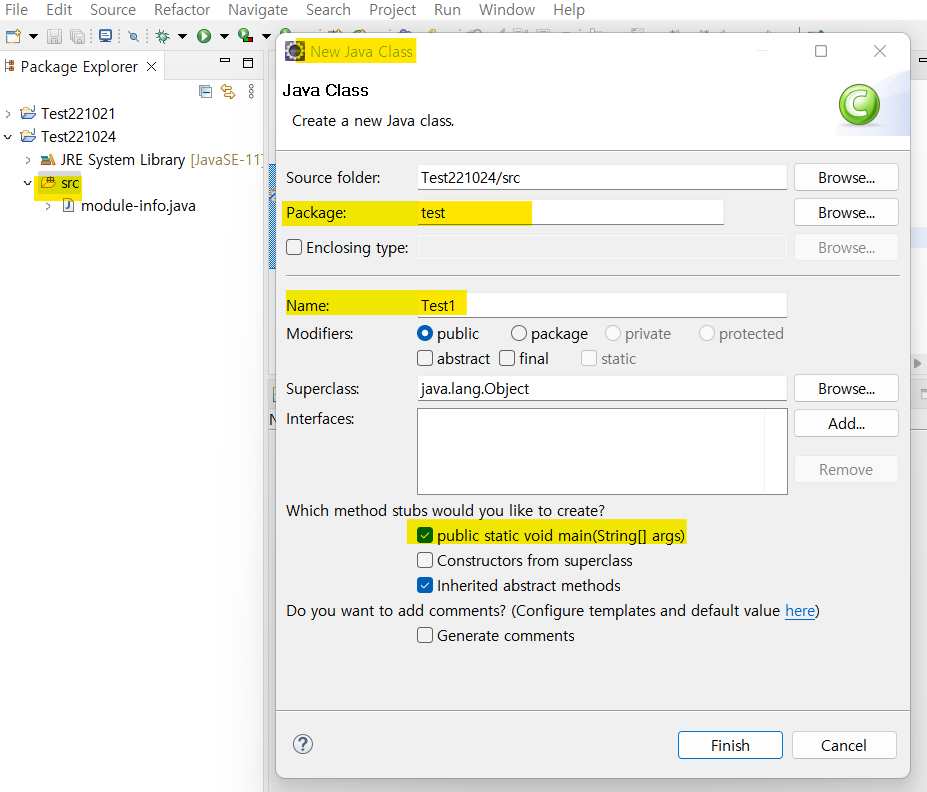Check the abstract modifier checkbox

point(424,358)
